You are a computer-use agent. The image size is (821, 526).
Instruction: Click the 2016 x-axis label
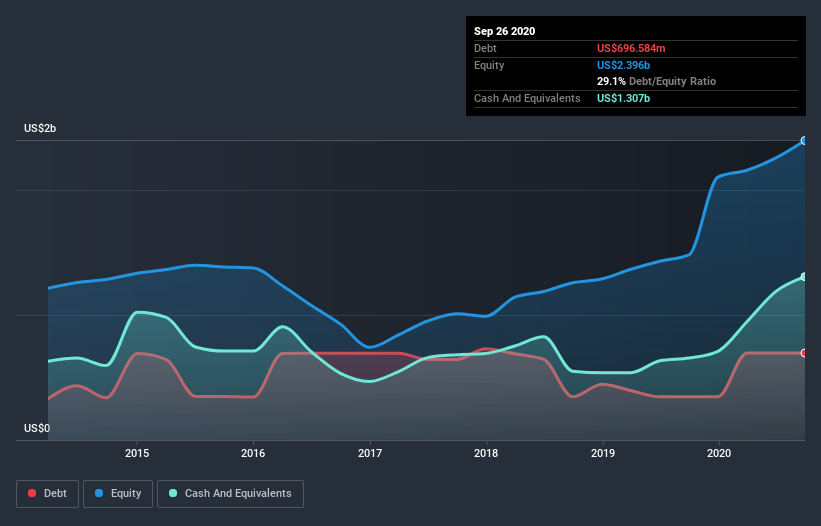[253, 453]
